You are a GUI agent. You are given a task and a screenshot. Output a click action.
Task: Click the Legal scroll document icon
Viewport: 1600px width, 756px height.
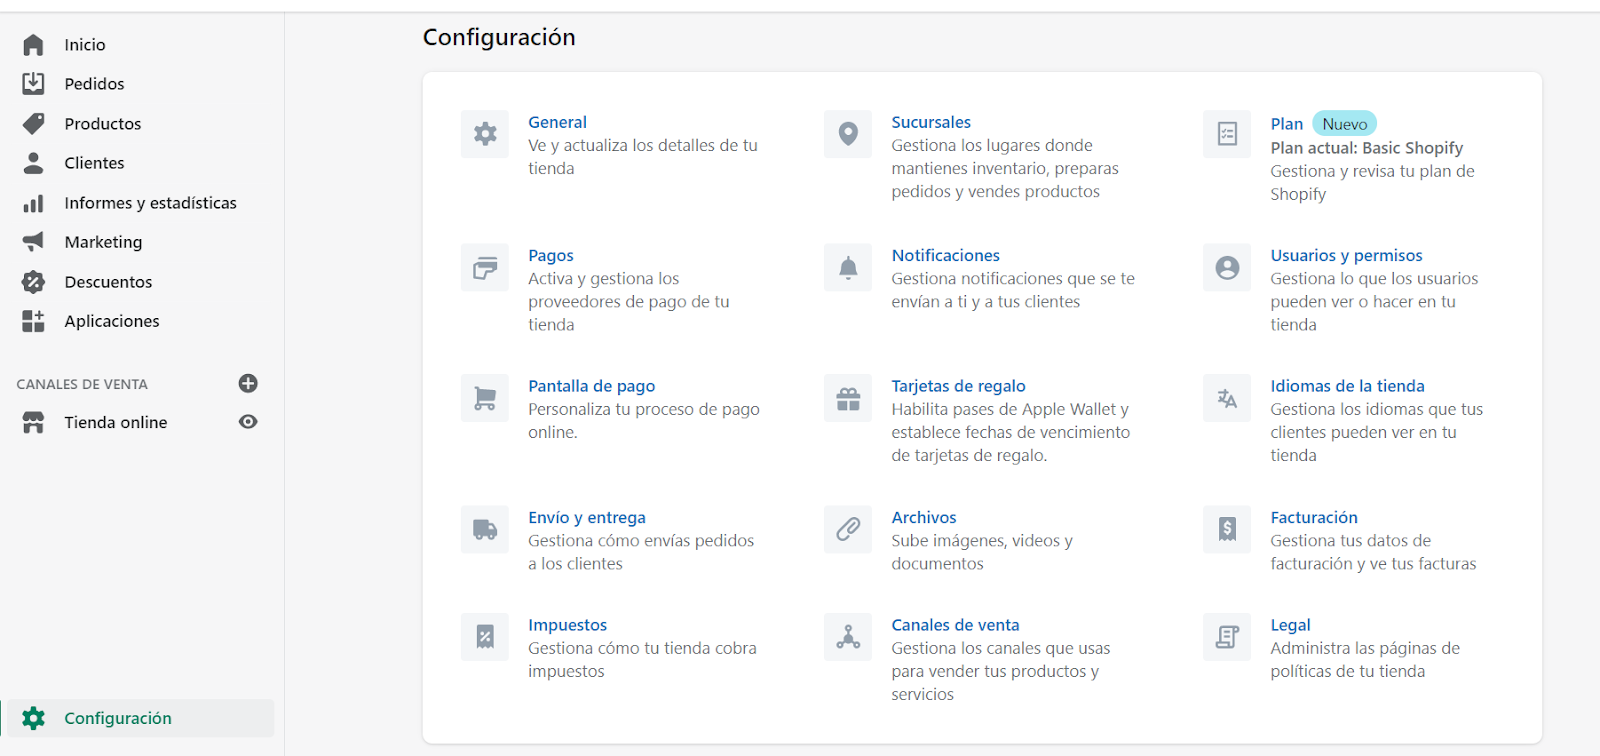click(1227, 637)
